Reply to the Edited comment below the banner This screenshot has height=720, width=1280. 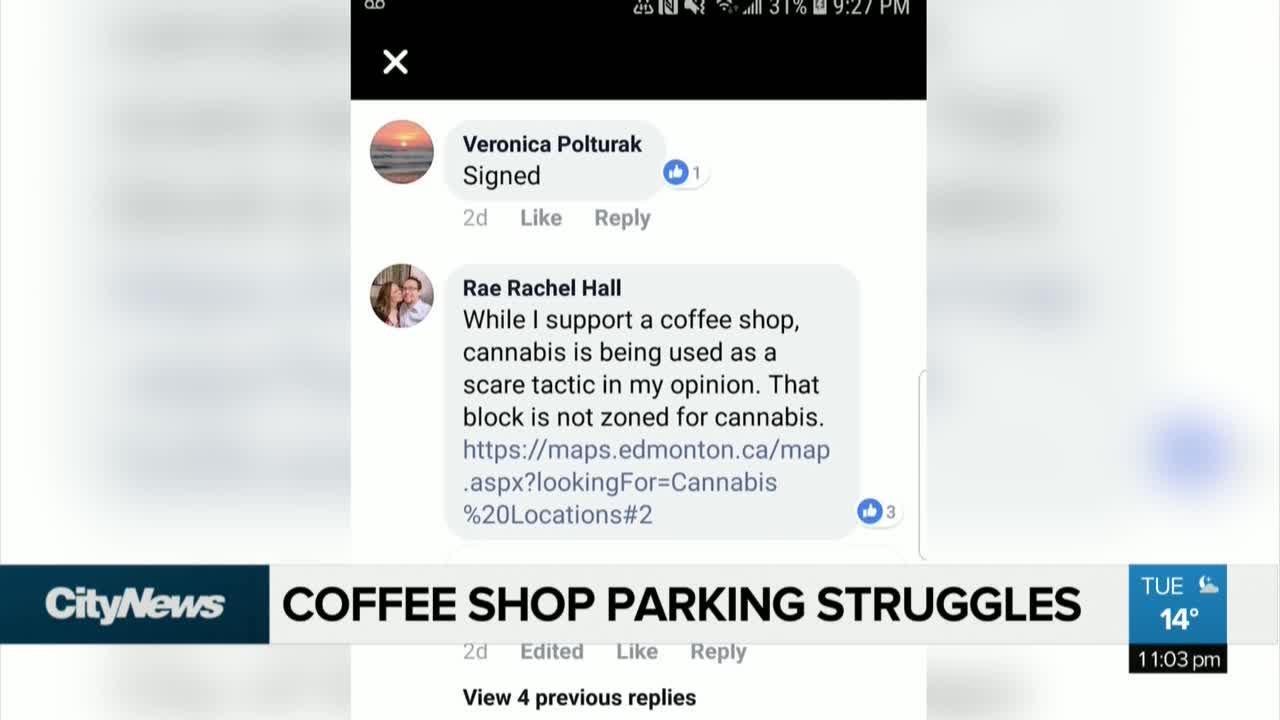[718, 652]
